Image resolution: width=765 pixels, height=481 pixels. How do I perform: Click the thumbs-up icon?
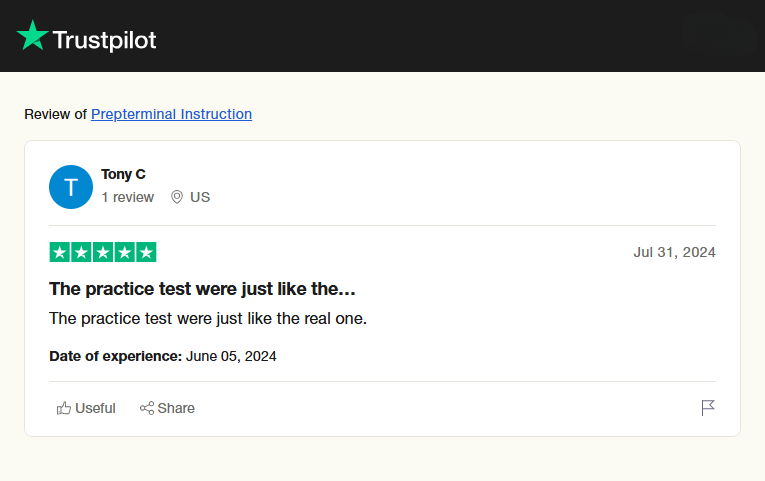pos(64,408)
